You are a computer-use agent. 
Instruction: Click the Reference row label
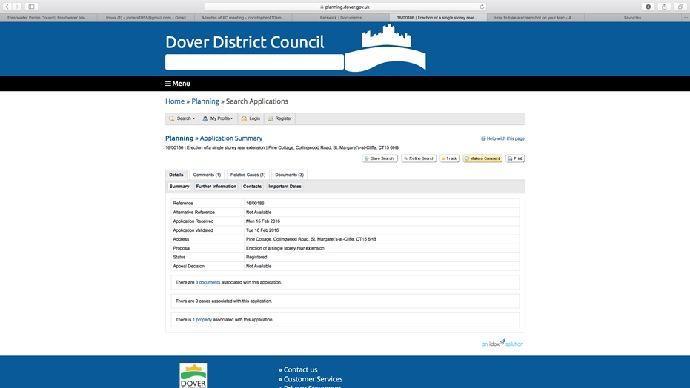point(183,203)
